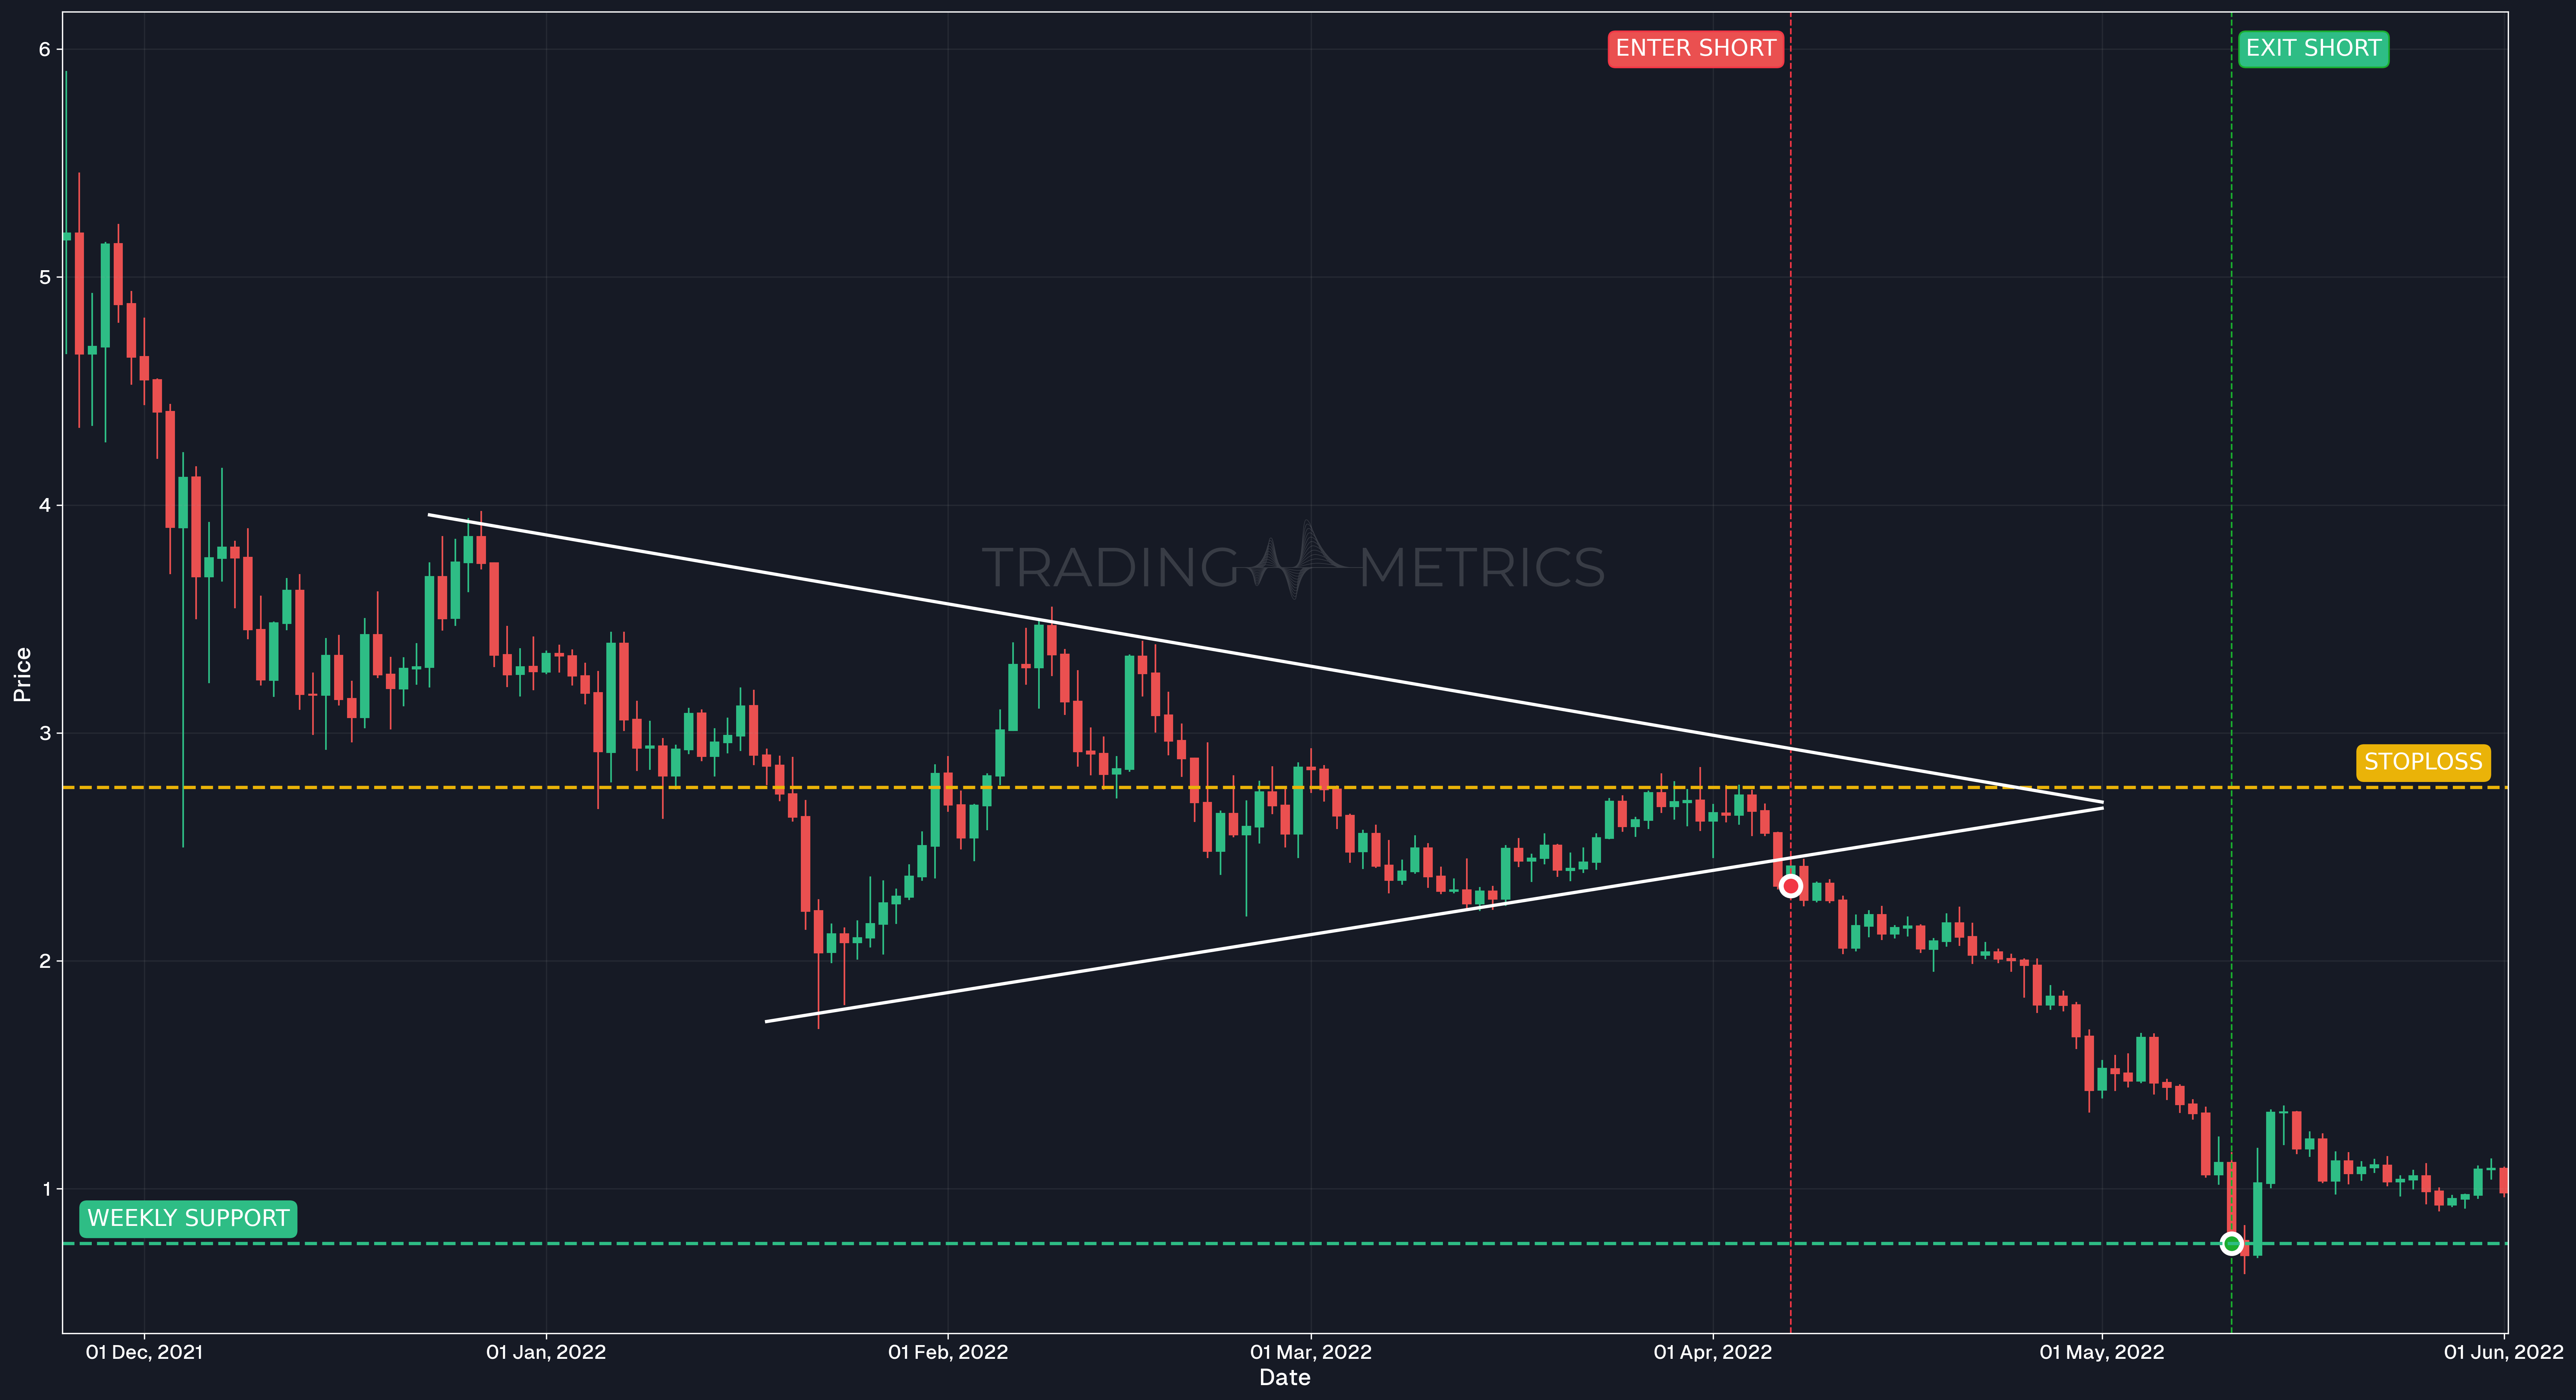Screen dimensions: 2576x1400
Task: Click the red short entry marker circle
Action: point(1791,886)
